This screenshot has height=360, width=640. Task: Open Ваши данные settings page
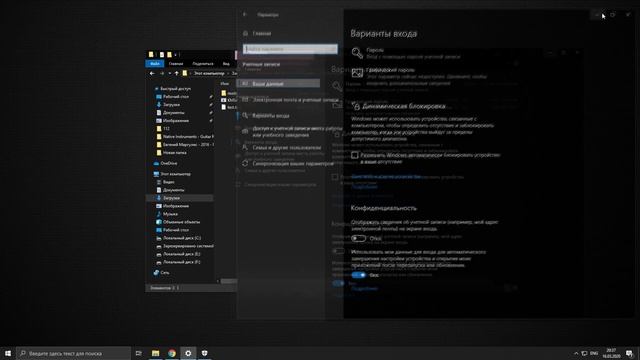click(x=279, y=84)
